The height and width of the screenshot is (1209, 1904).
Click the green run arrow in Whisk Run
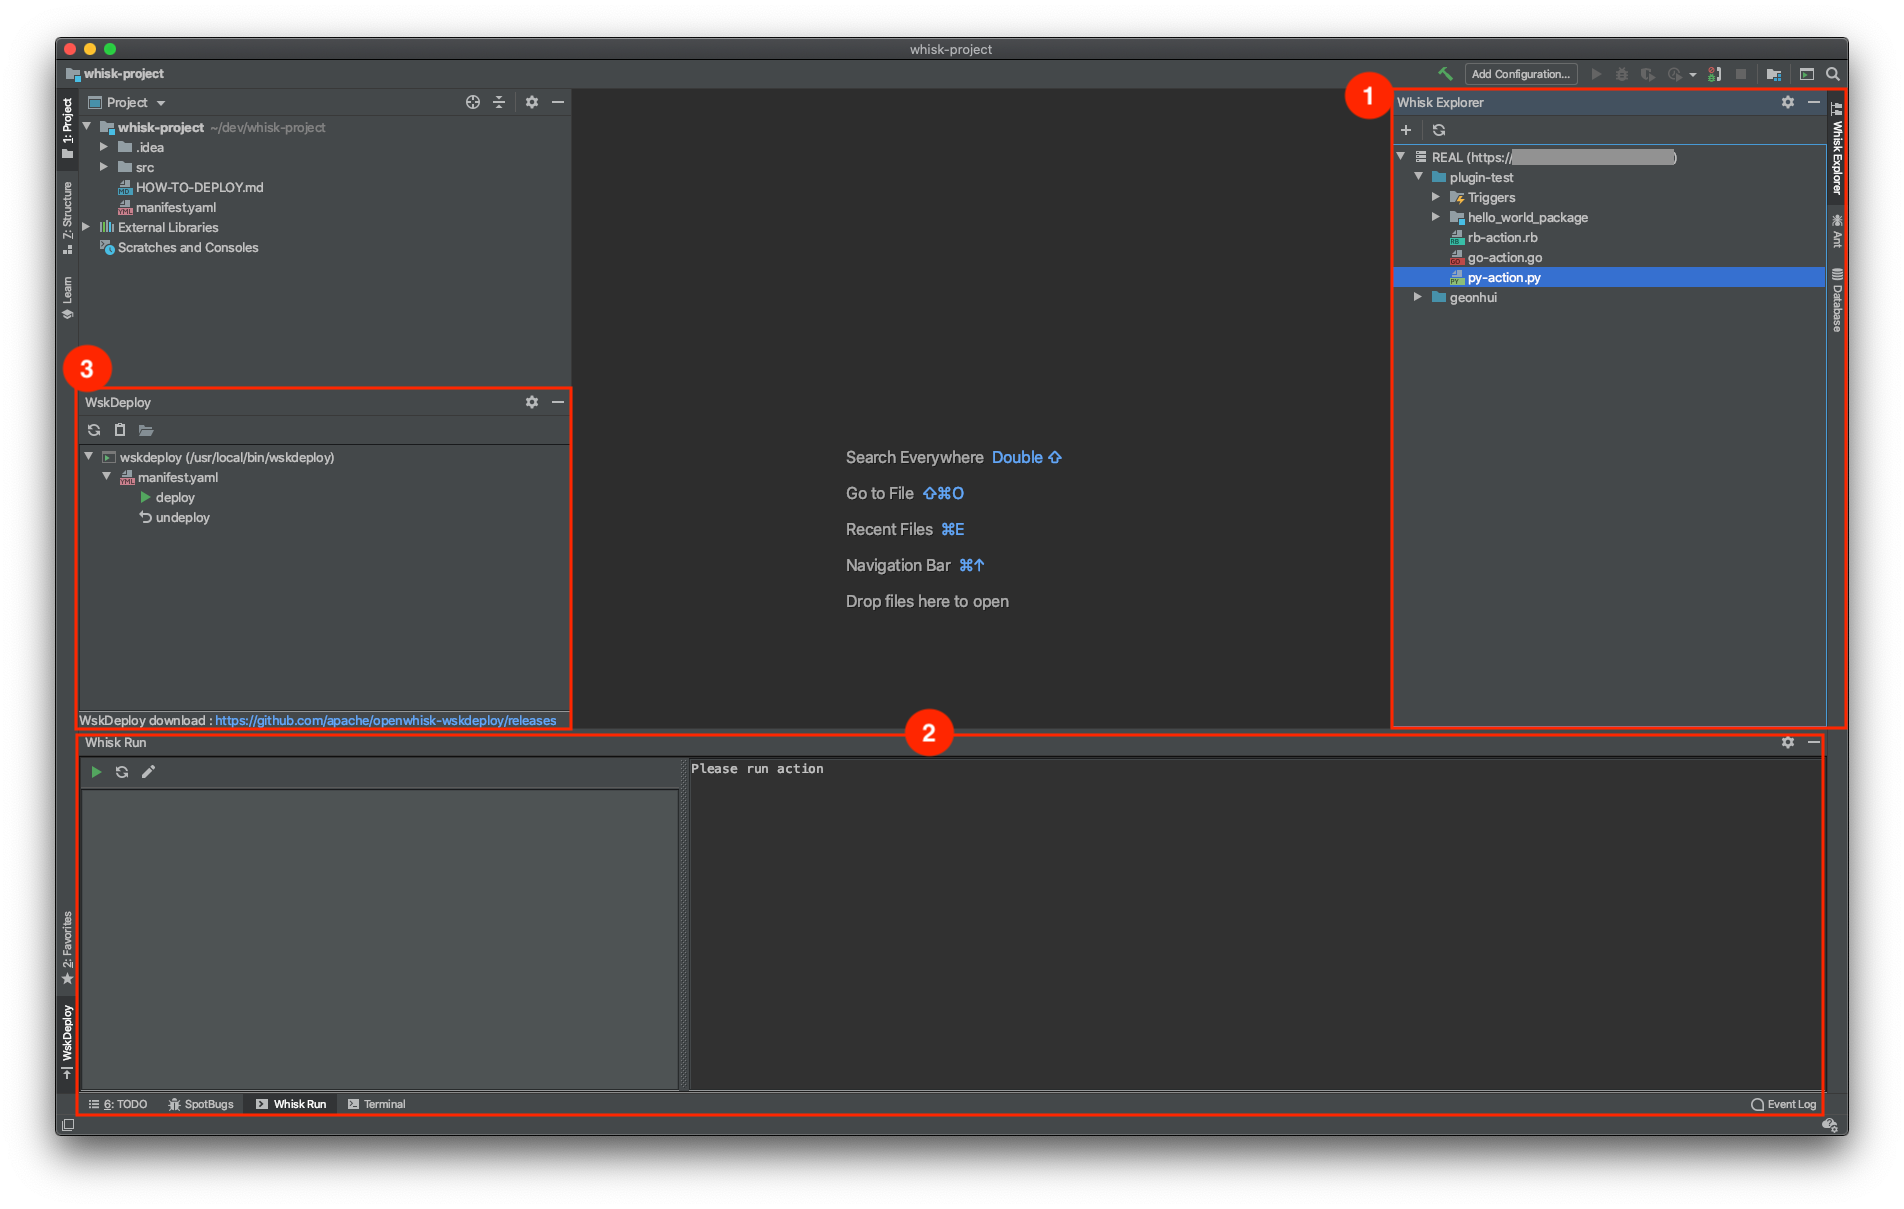point(96,771)
